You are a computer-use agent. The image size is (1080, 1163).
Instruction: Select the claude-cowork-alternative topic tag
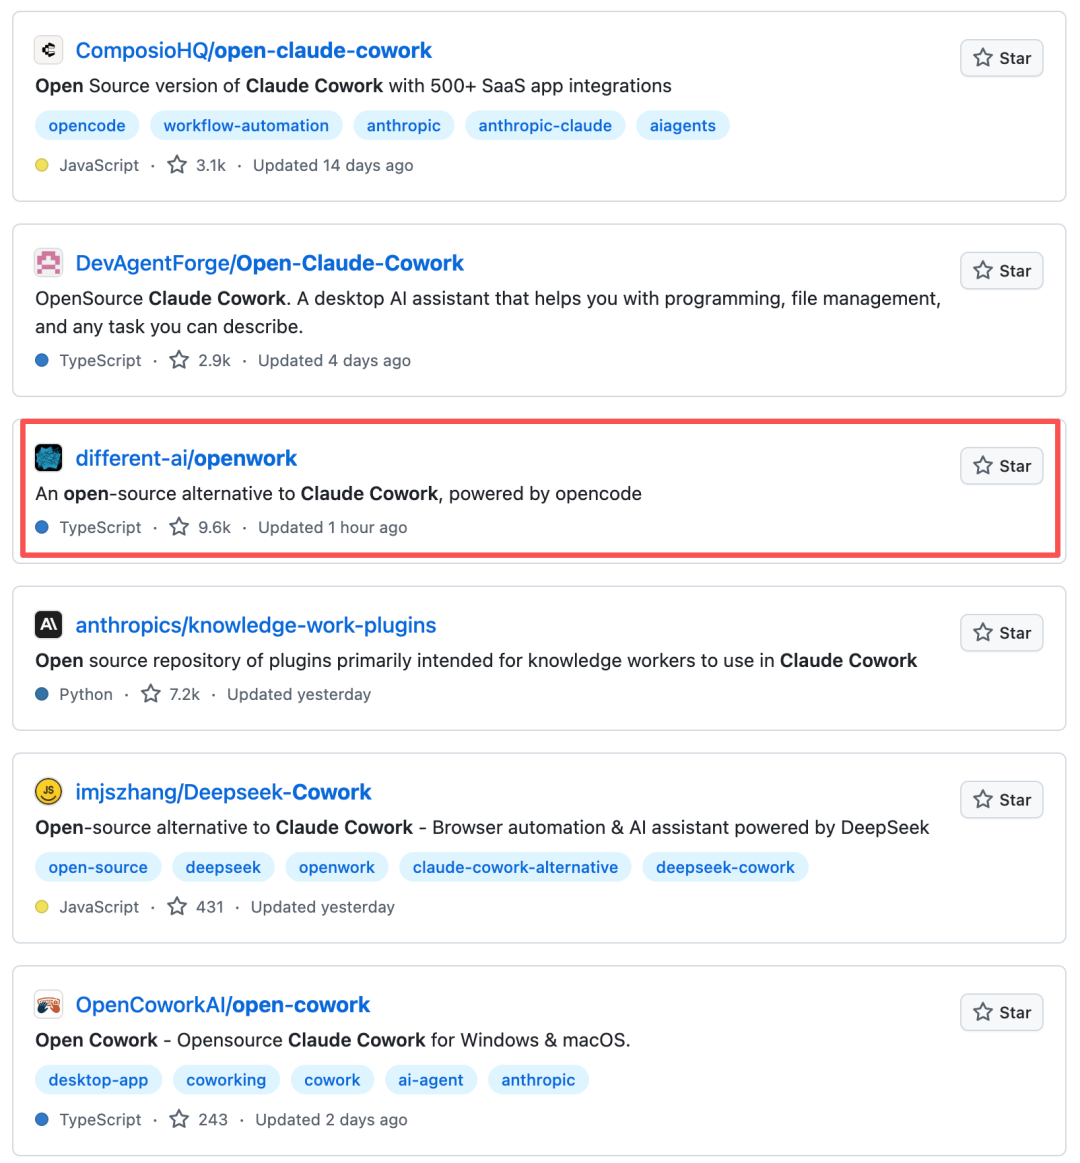[515, 868]
